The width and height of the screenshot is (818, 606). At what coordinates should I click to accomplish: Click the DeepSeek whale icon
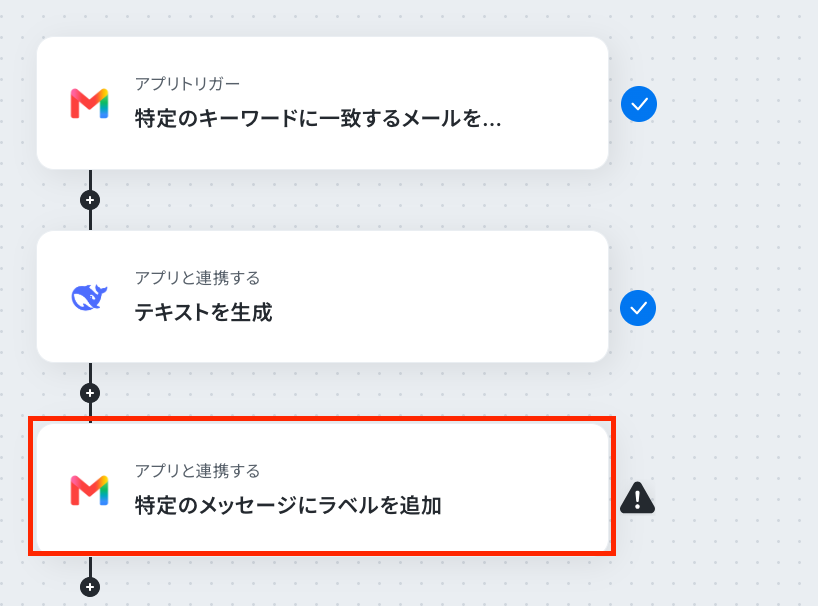click(89, 297)
